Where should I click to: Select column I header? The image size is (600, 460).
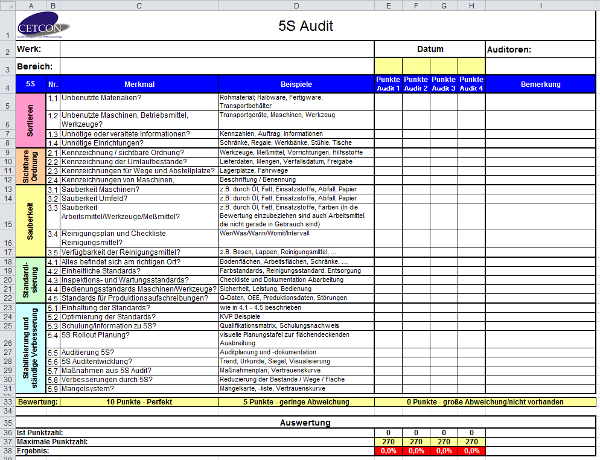pos(541,4)
